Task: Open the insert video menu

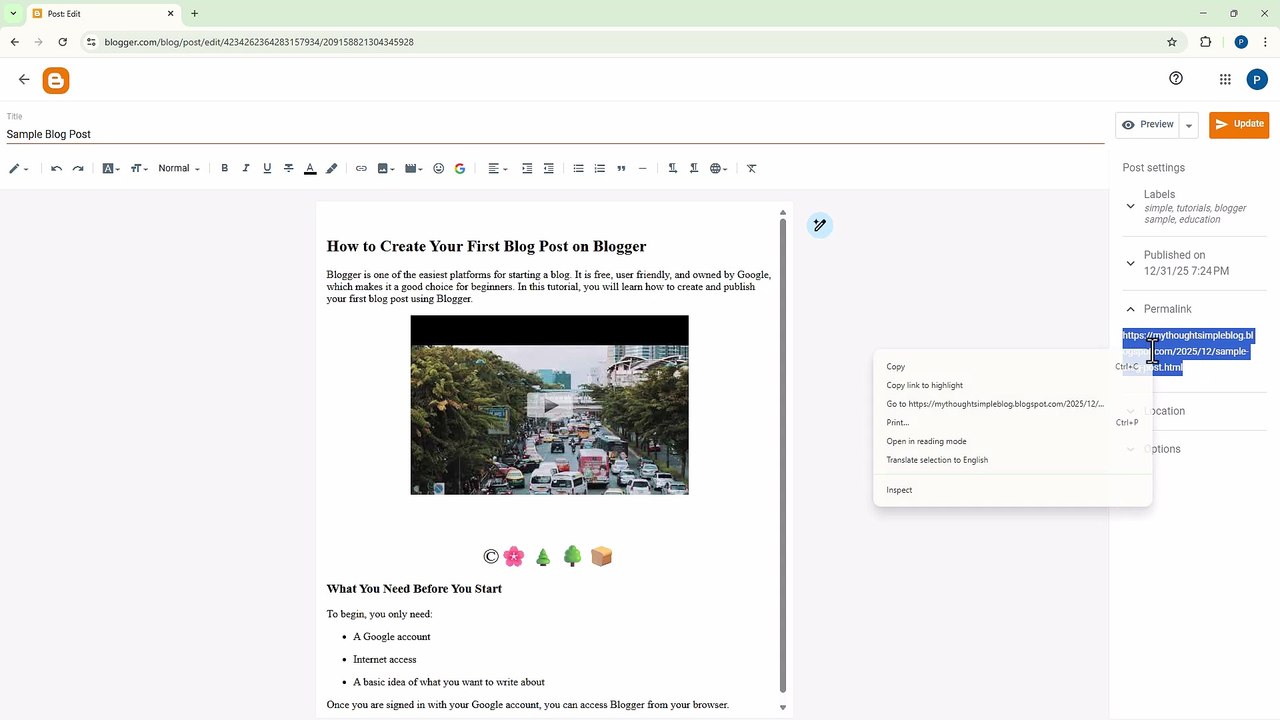Action: 414,168
